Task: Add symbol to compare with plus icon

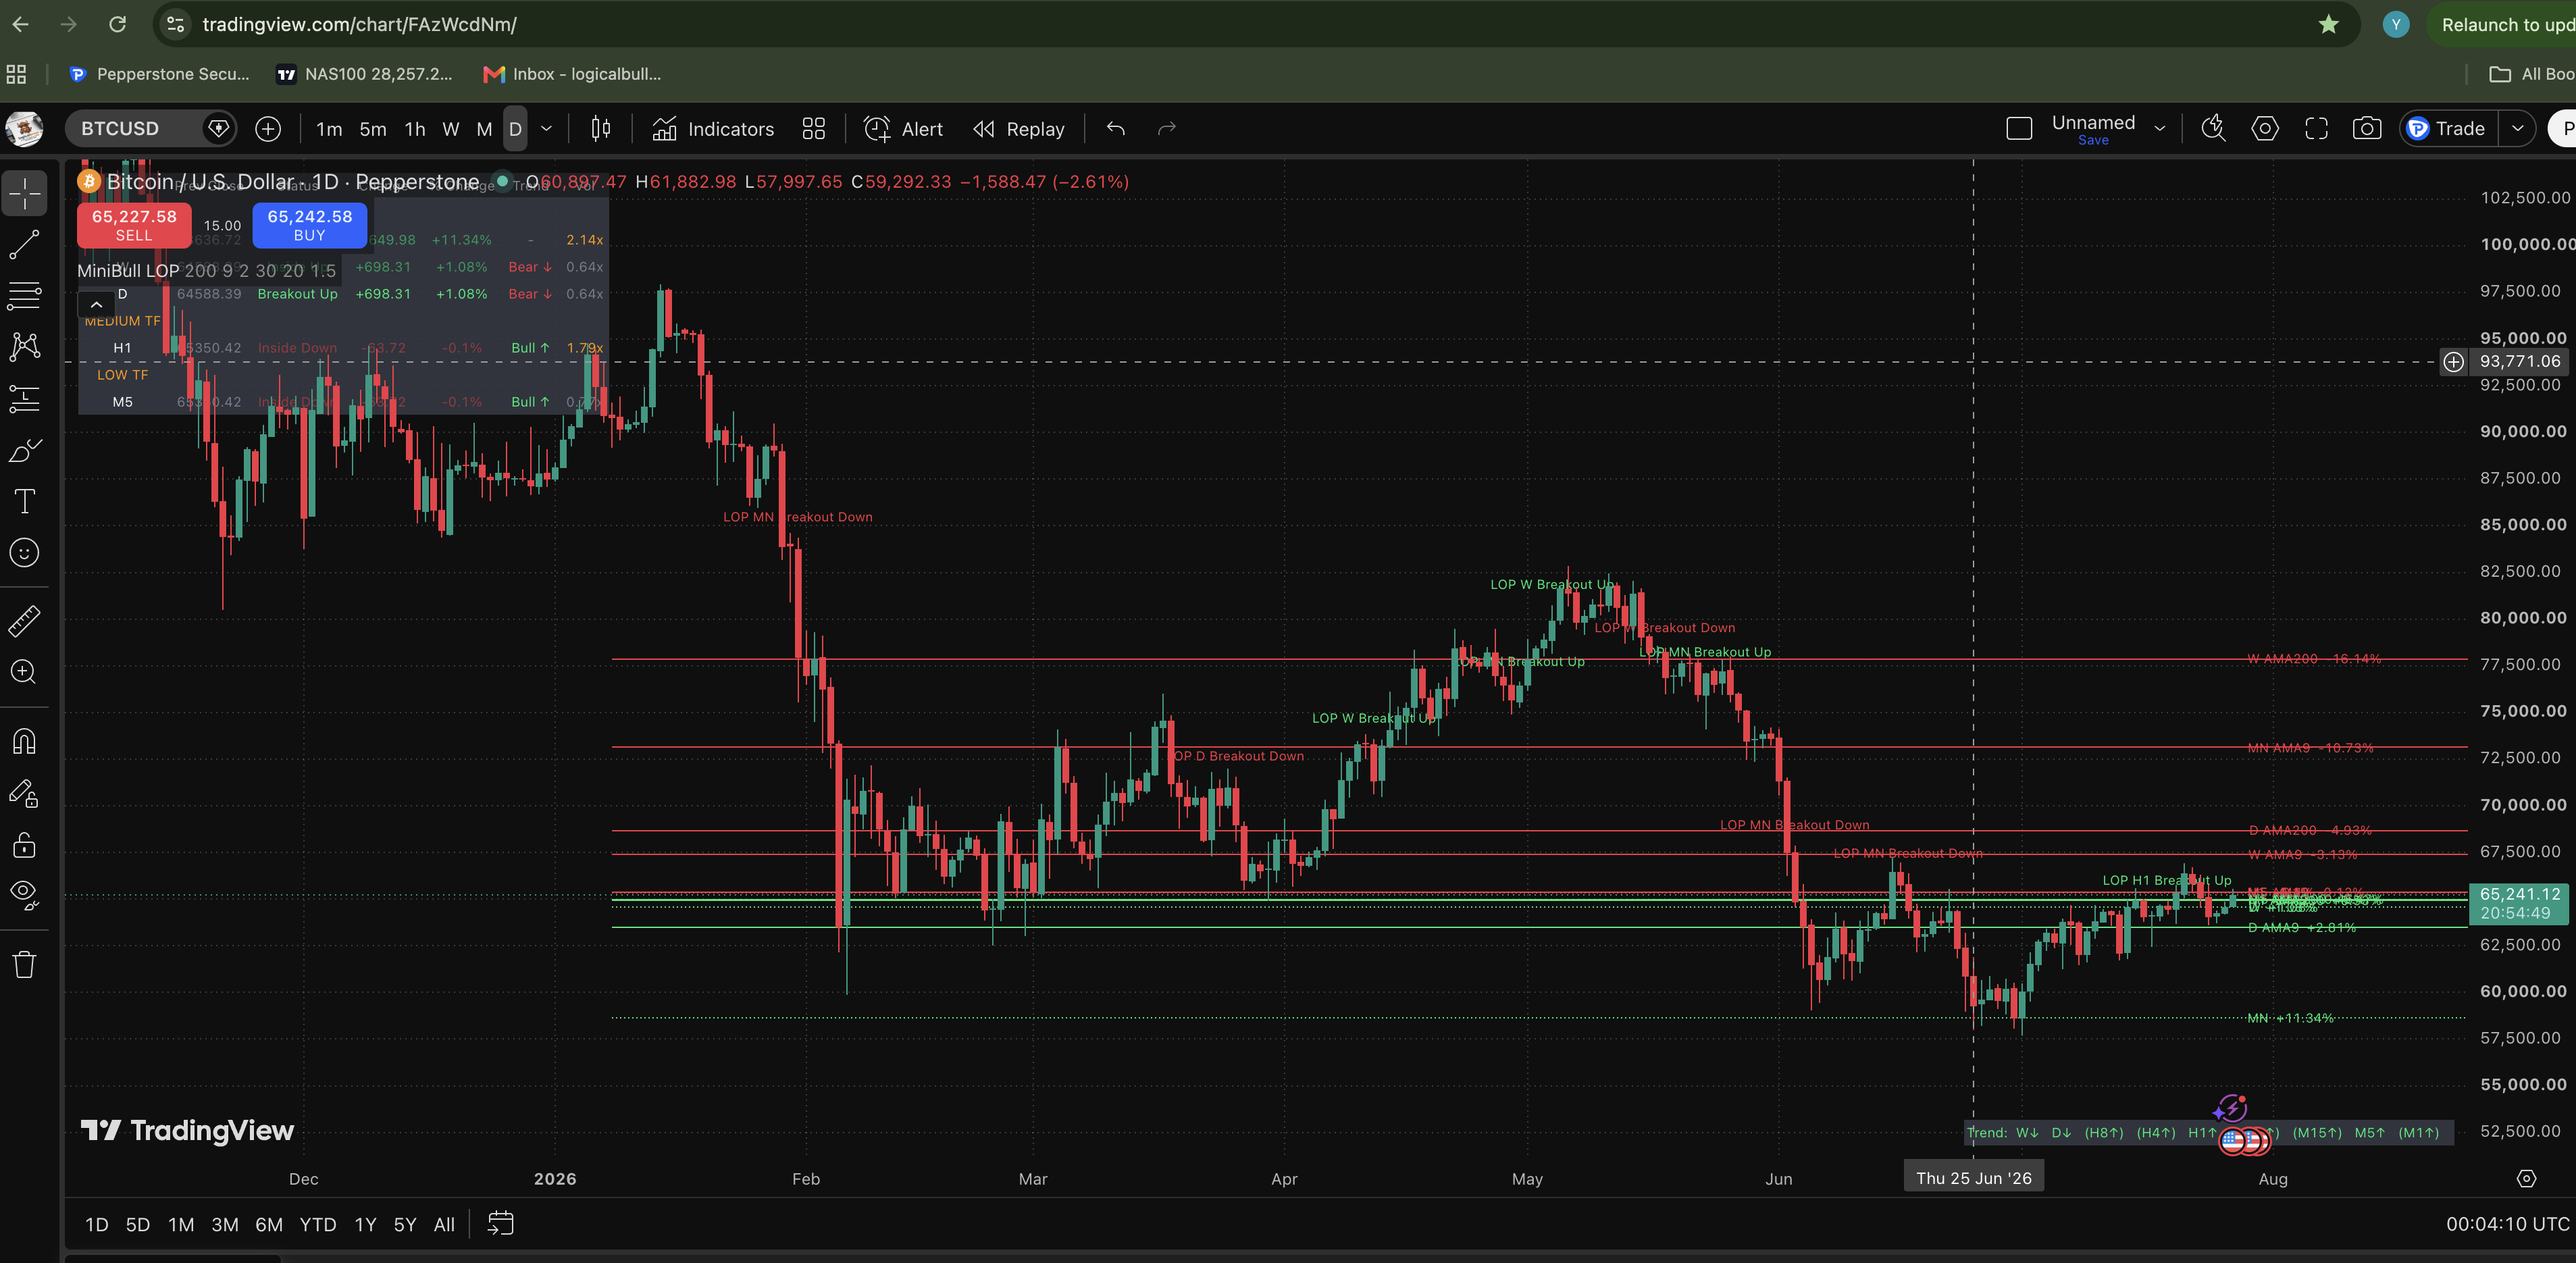Action: pos(268,129)
